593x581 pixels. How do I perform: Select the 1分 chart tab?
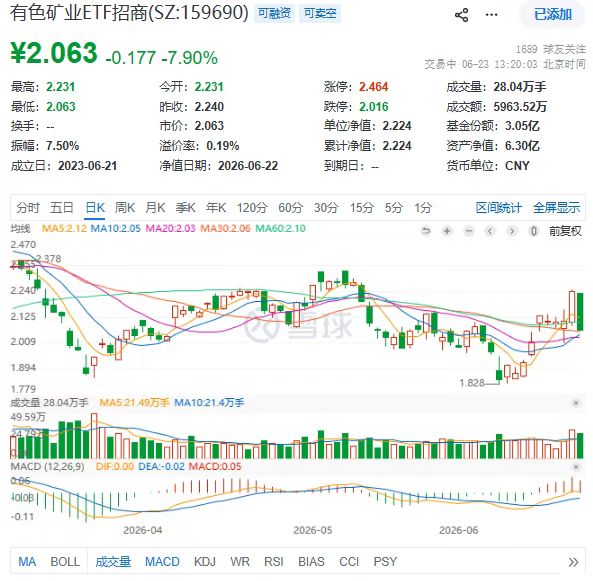tap(423, 208)
